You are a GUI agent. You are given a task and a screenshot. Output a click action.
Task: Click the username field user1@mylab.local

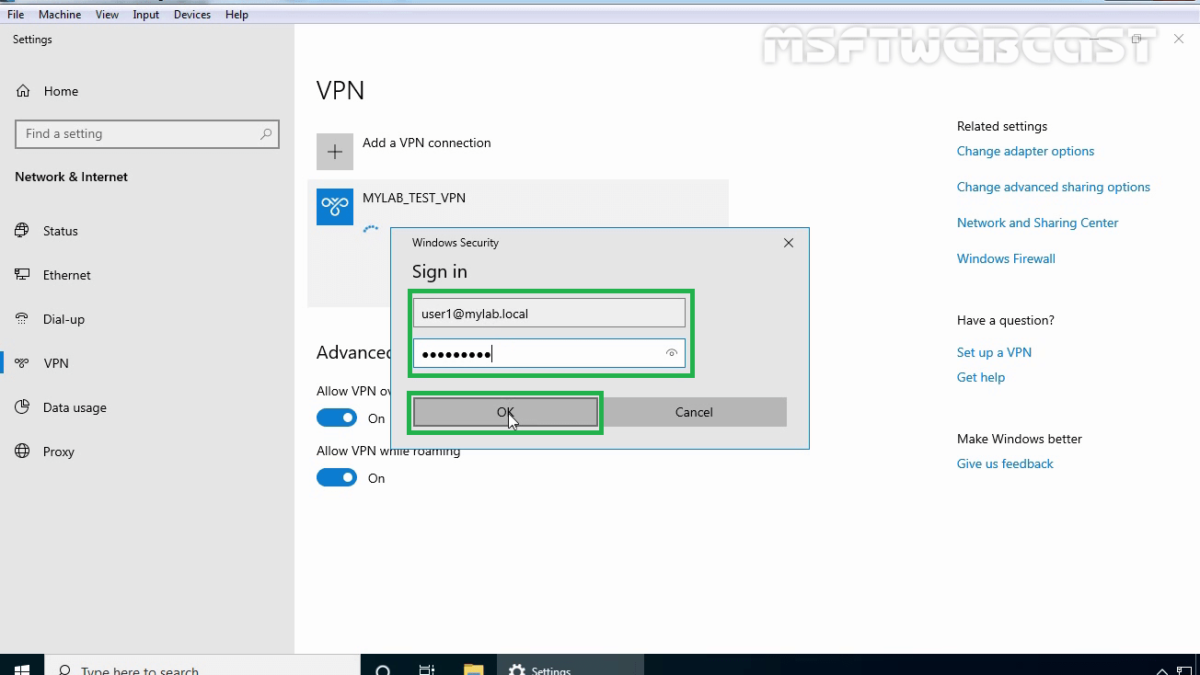point(549,313)
